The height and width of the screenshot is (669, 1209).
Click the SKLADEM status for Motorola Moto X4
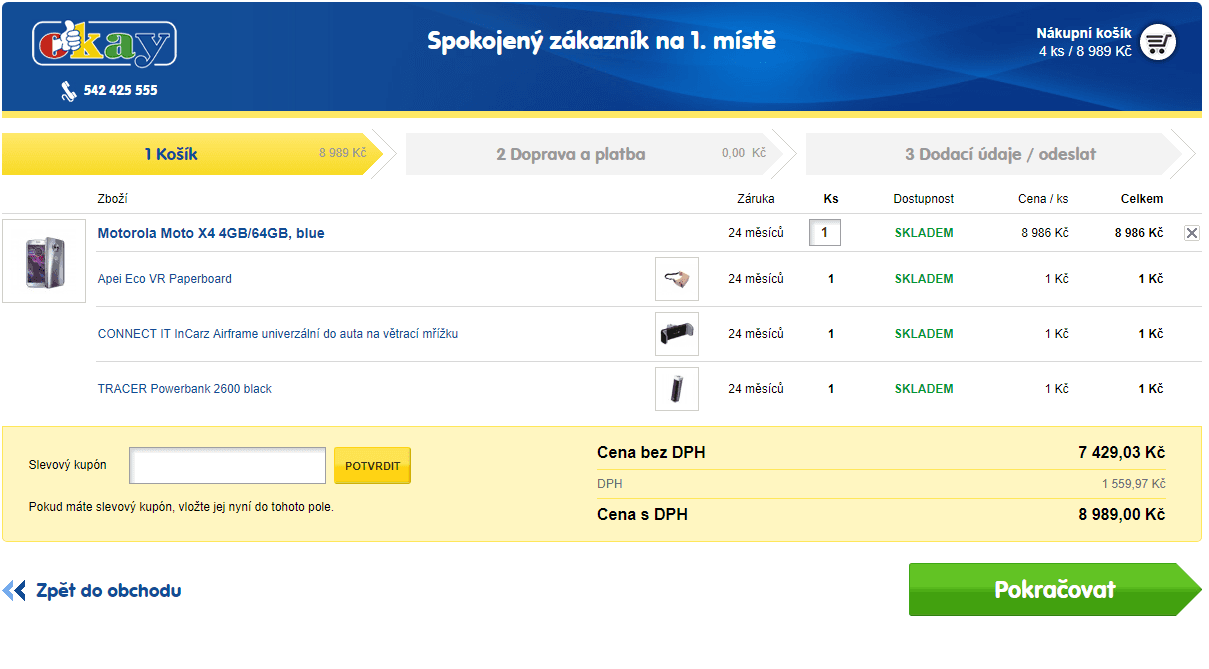pos(924,233)
